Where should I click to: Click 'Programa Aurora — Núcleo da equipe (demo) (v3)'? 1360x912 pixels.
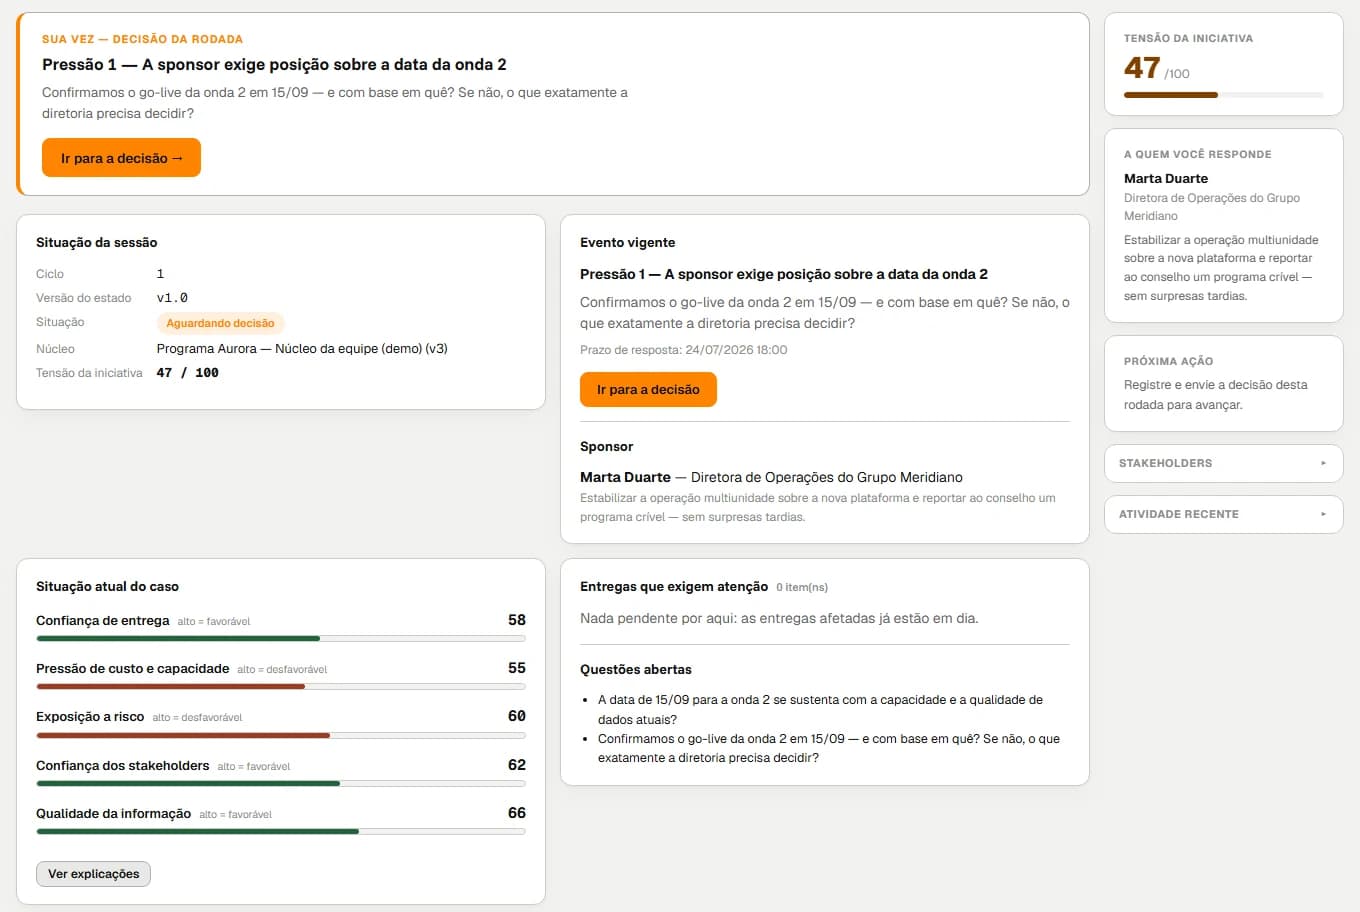coord(302,349)
